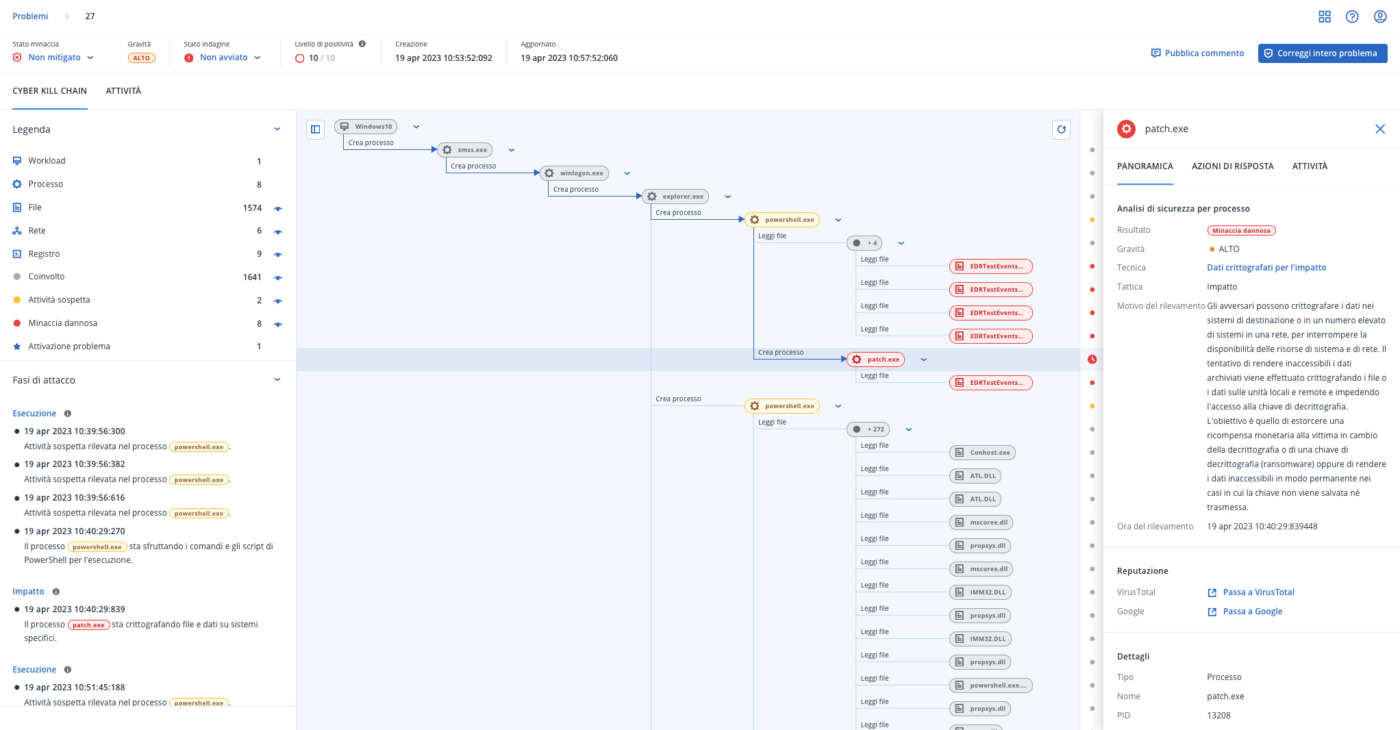Open the Stato minaccia 'Non mitigato' dropdown
Viewport: 1400px width, 730px height.
point(60,58)
